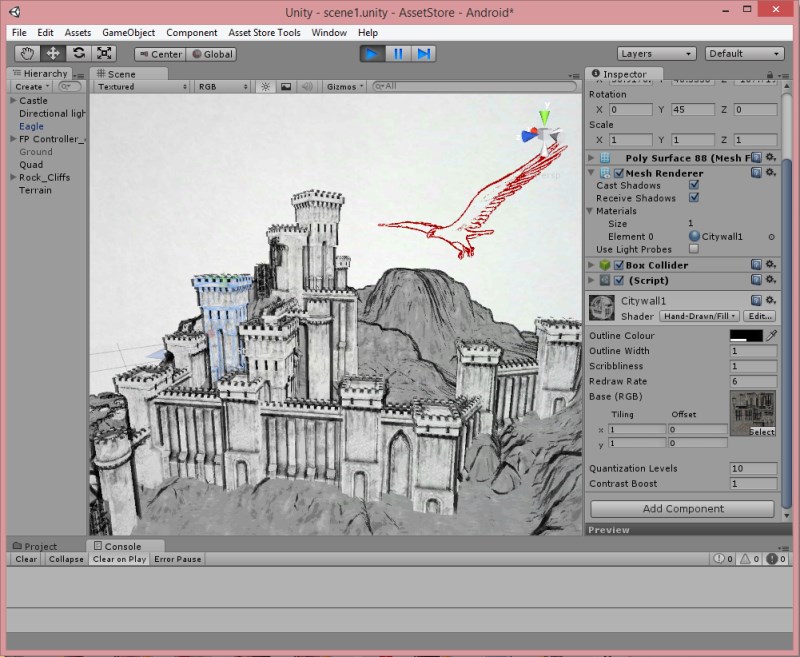Toggle scene lighting sun icon
Screen dimensions: 800x657
click(265, 87)
